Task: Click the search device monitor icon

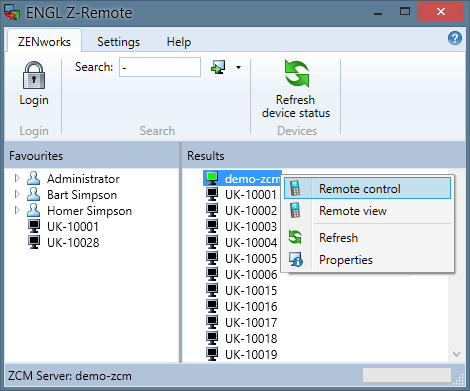Action: tap(218, 67)
